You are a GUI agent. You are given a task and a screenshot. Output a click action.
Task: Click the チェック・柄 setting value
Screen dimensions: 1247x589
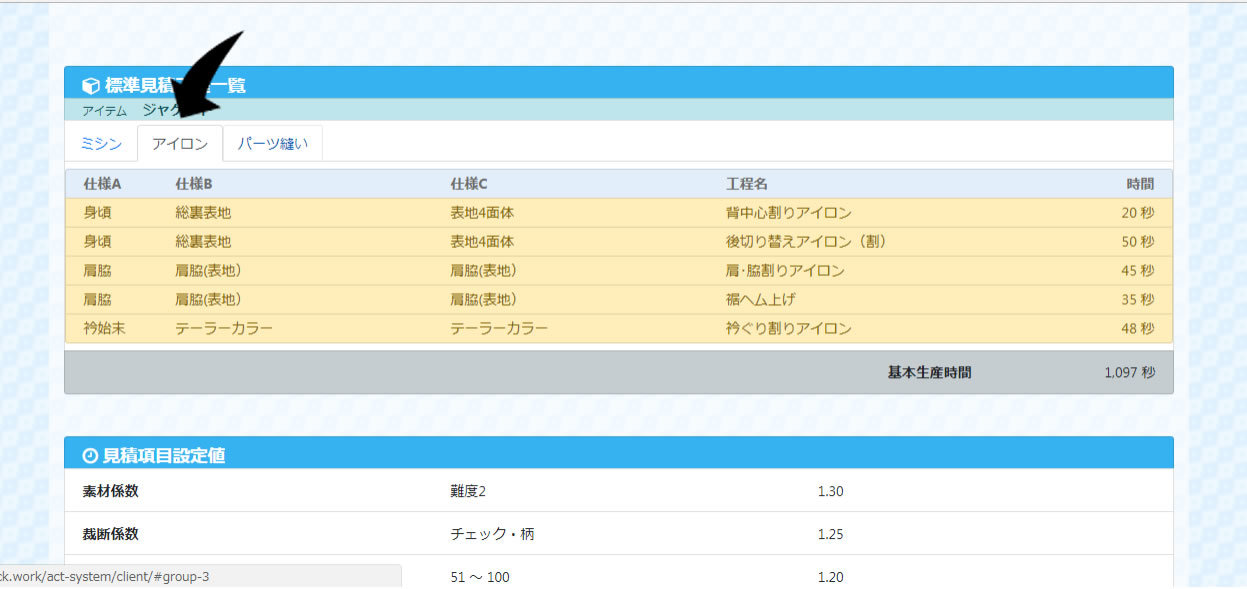click(492, 534)
